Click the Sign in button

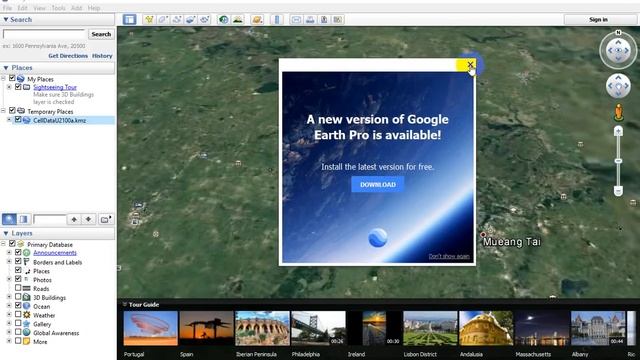pyautogui.click(x=598, y=19)
